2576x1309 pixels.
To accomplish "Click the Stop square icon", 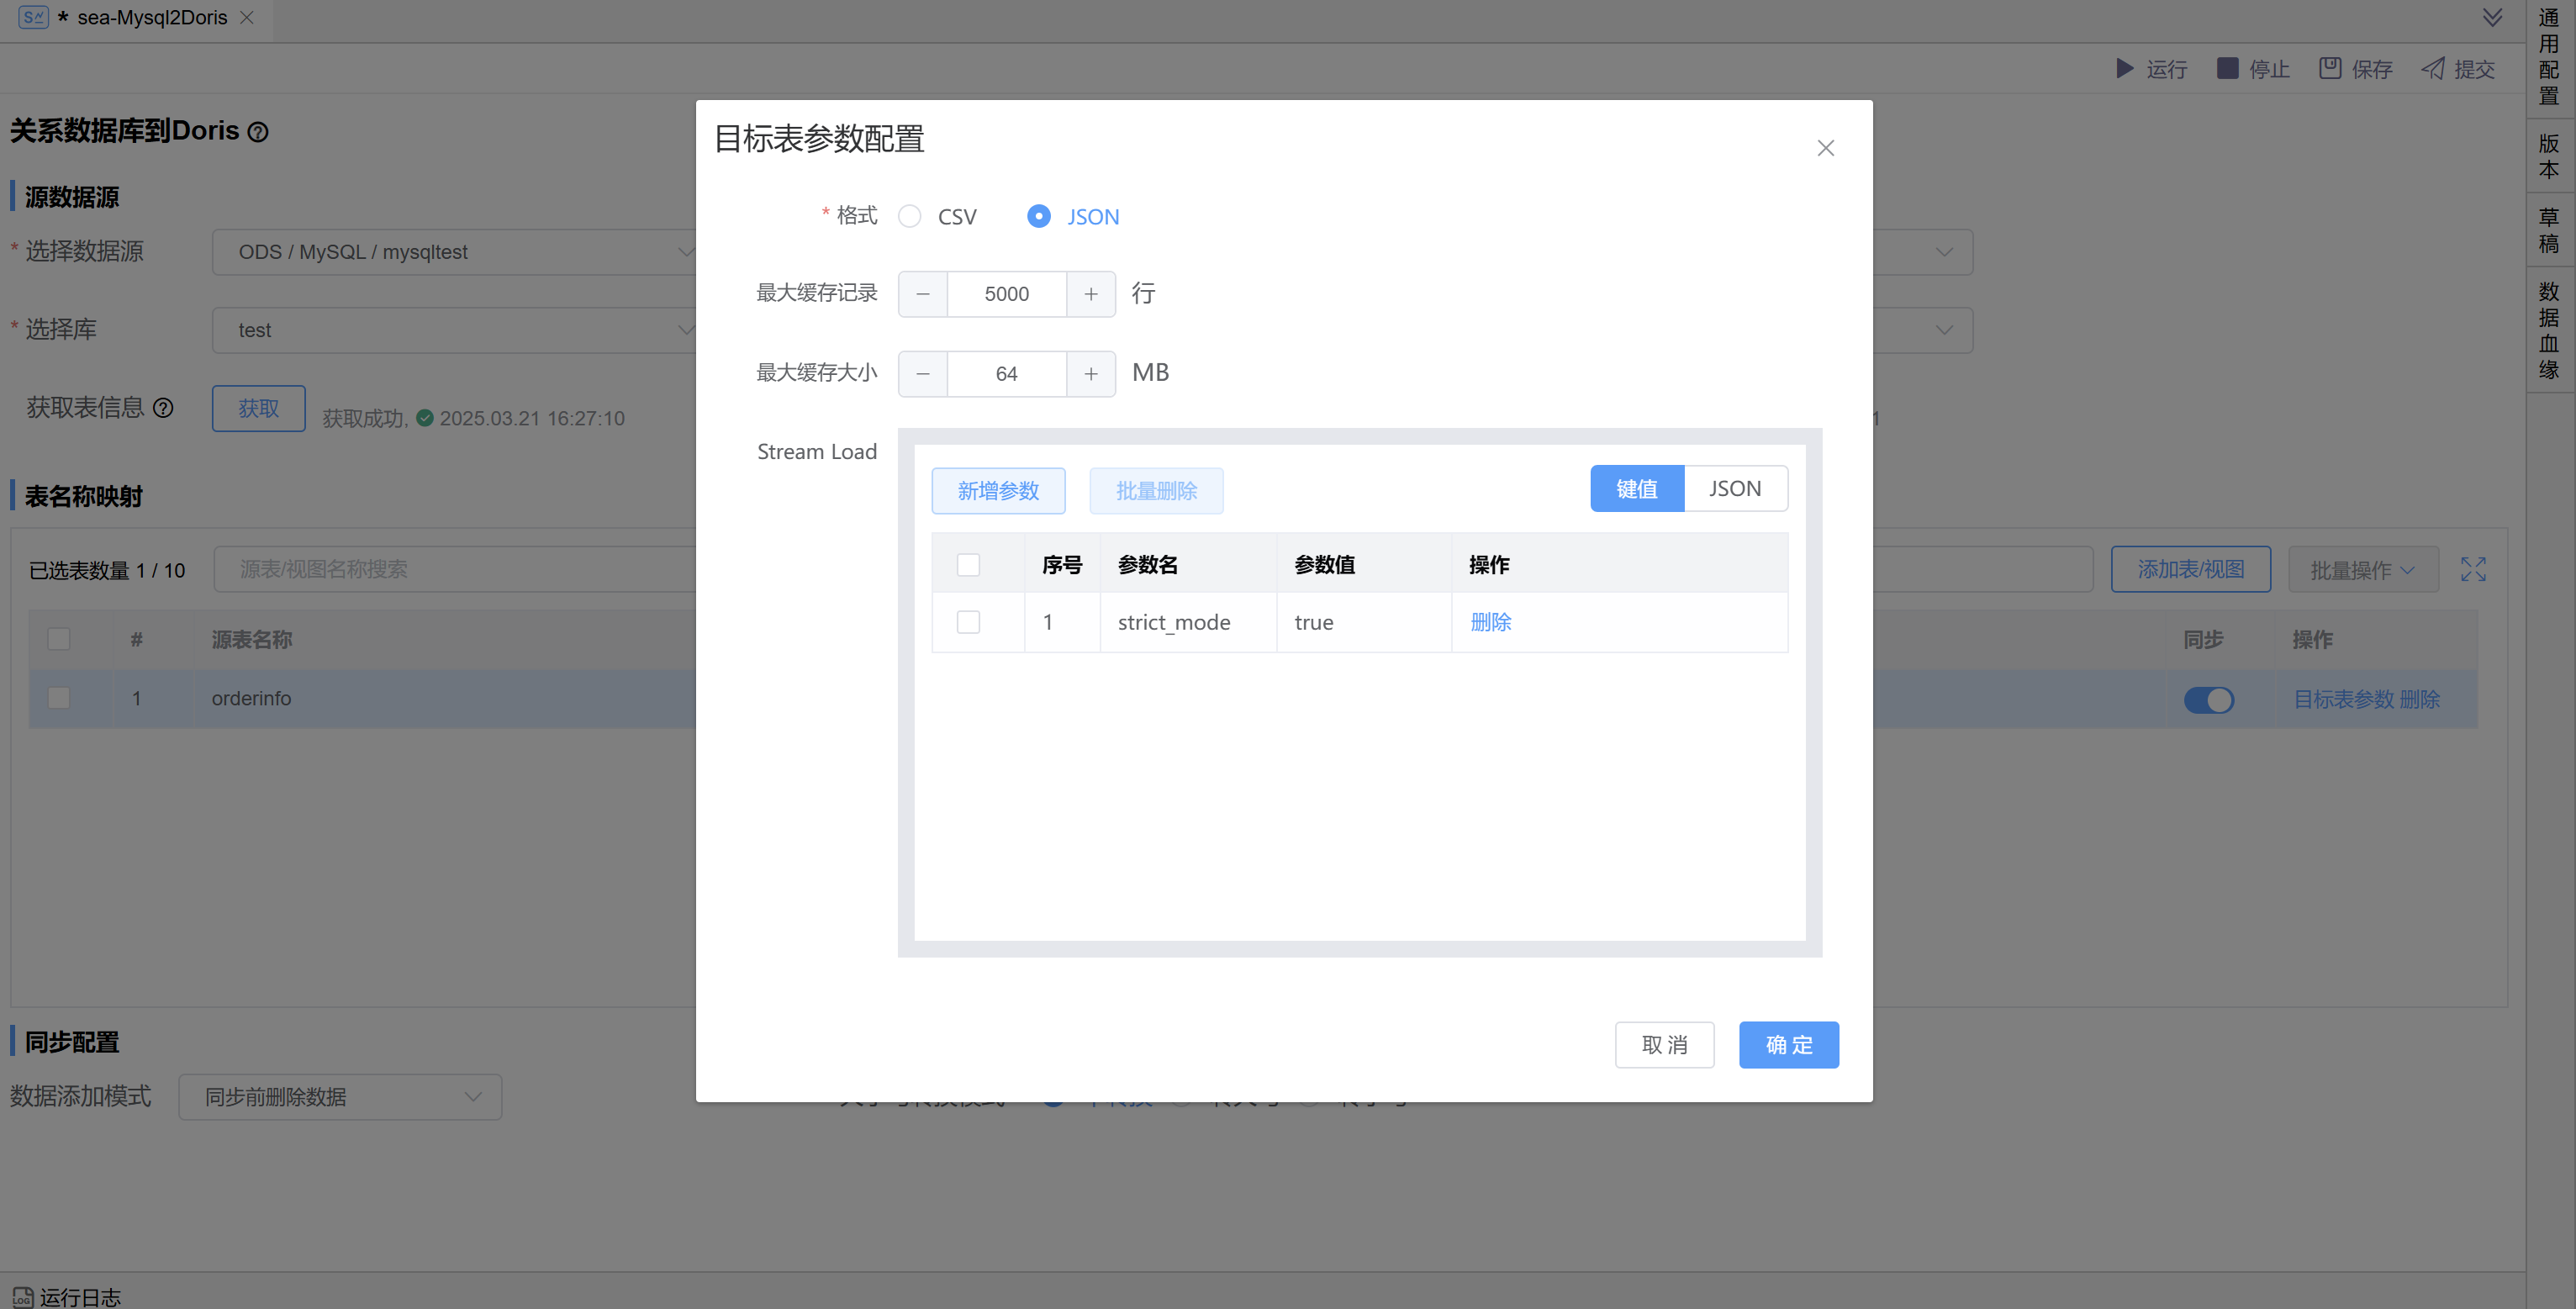I will (2227, 68).
